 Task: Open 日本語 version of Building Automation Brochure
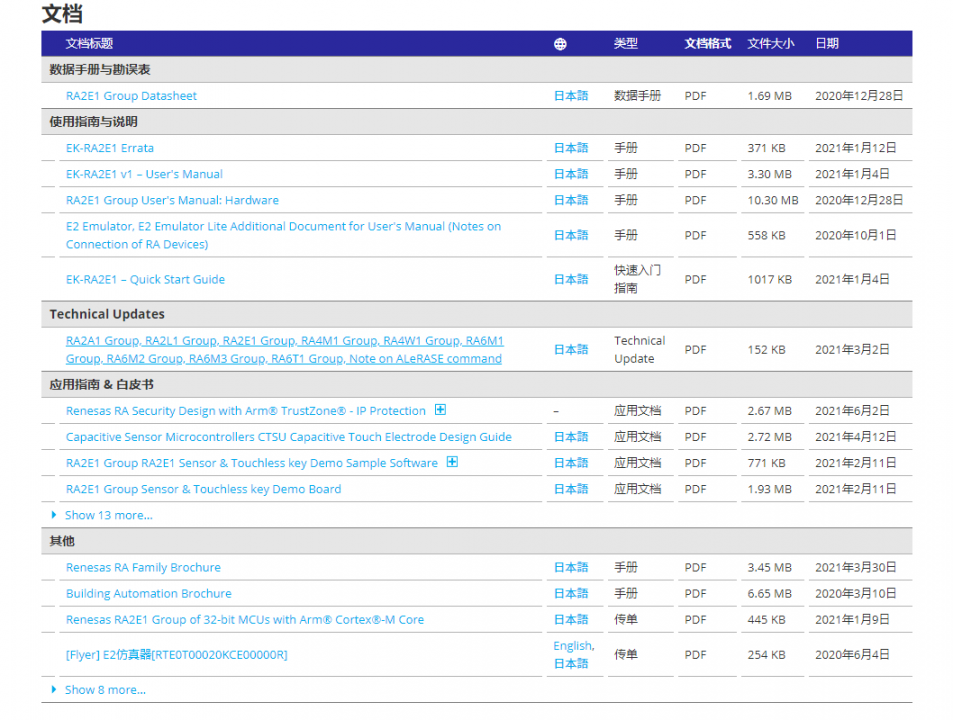tap(571, 593)
